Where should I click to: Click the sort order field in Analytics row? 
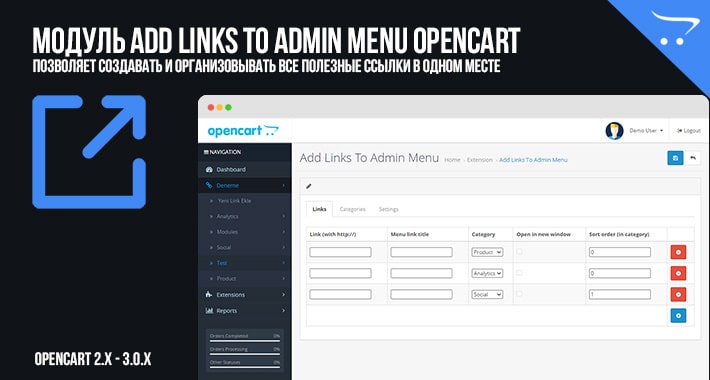620,273
